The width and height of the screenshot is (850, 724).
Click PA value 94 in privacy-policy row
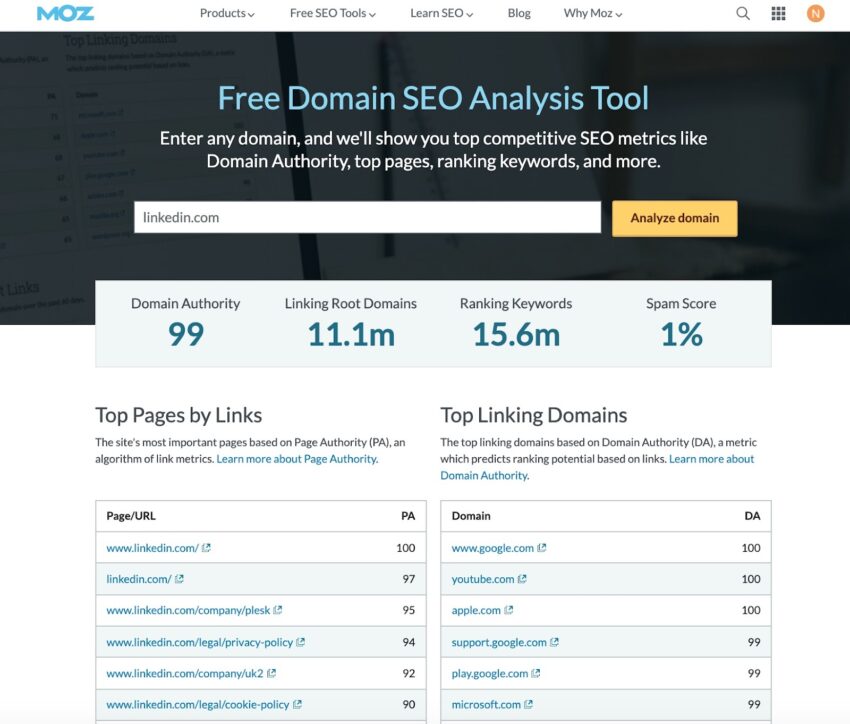pos(409,642)
